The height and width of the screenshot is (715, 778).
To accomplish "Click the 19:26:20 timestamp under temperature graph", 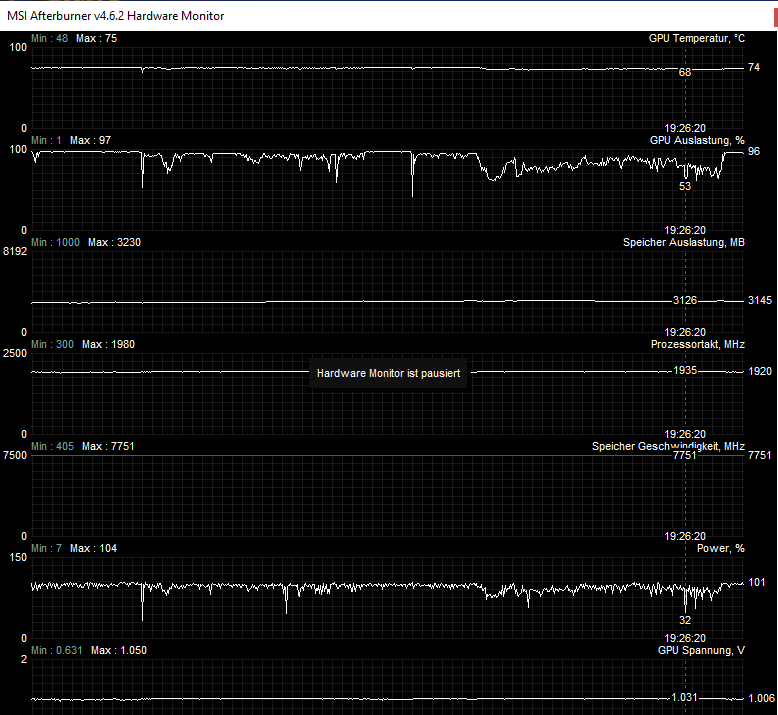I will pos(685,129).
